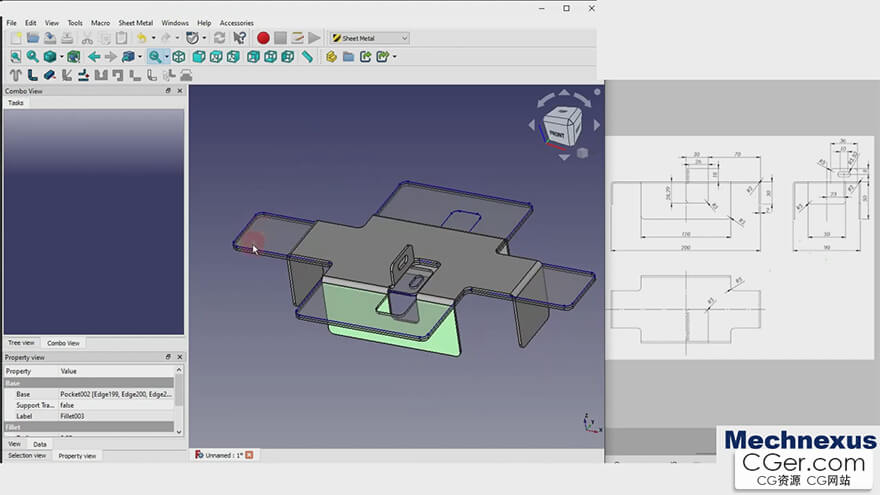Switch to the Tree view tab
Viewport: 880px width, 495px height.
click(x=23, y=343)
